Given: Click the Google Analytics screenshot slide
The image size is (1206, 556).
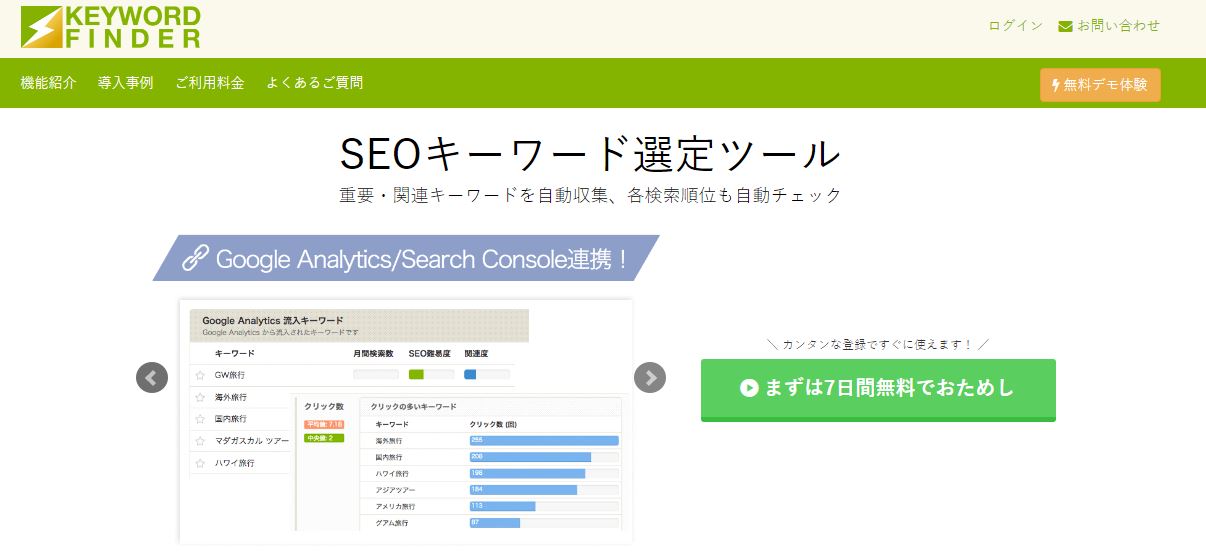Looking at the screenshot, I should click(x=405, y=421).
